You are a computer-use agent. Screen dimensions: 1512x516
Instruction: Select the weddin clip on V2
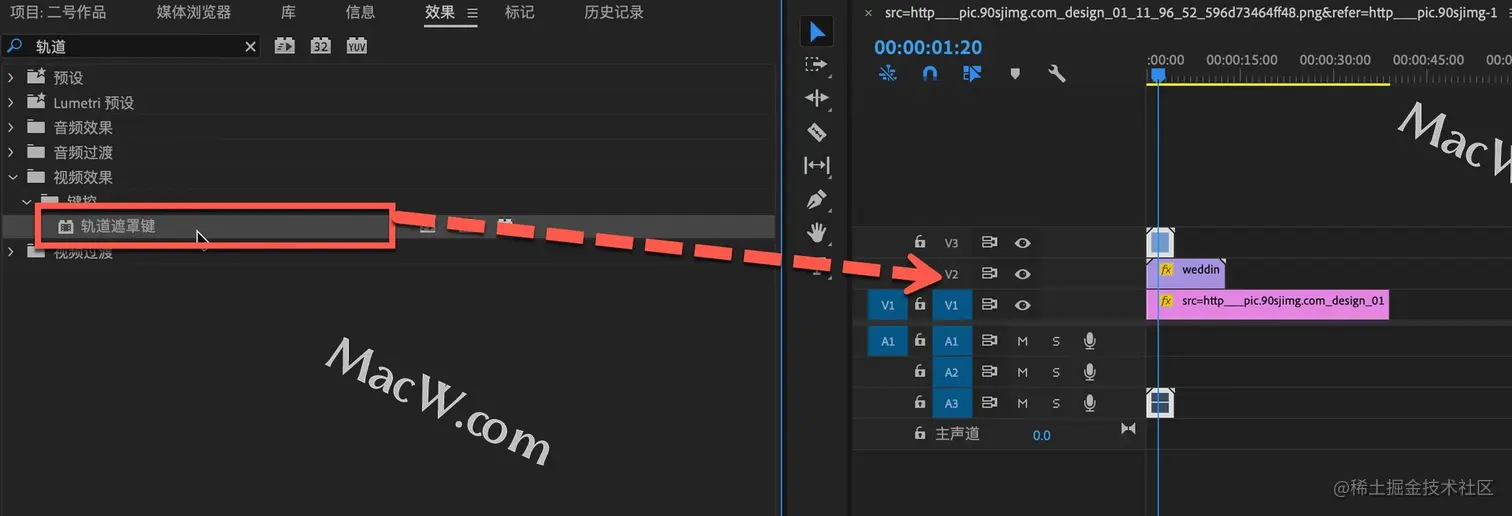click(x=1185, y=274)
